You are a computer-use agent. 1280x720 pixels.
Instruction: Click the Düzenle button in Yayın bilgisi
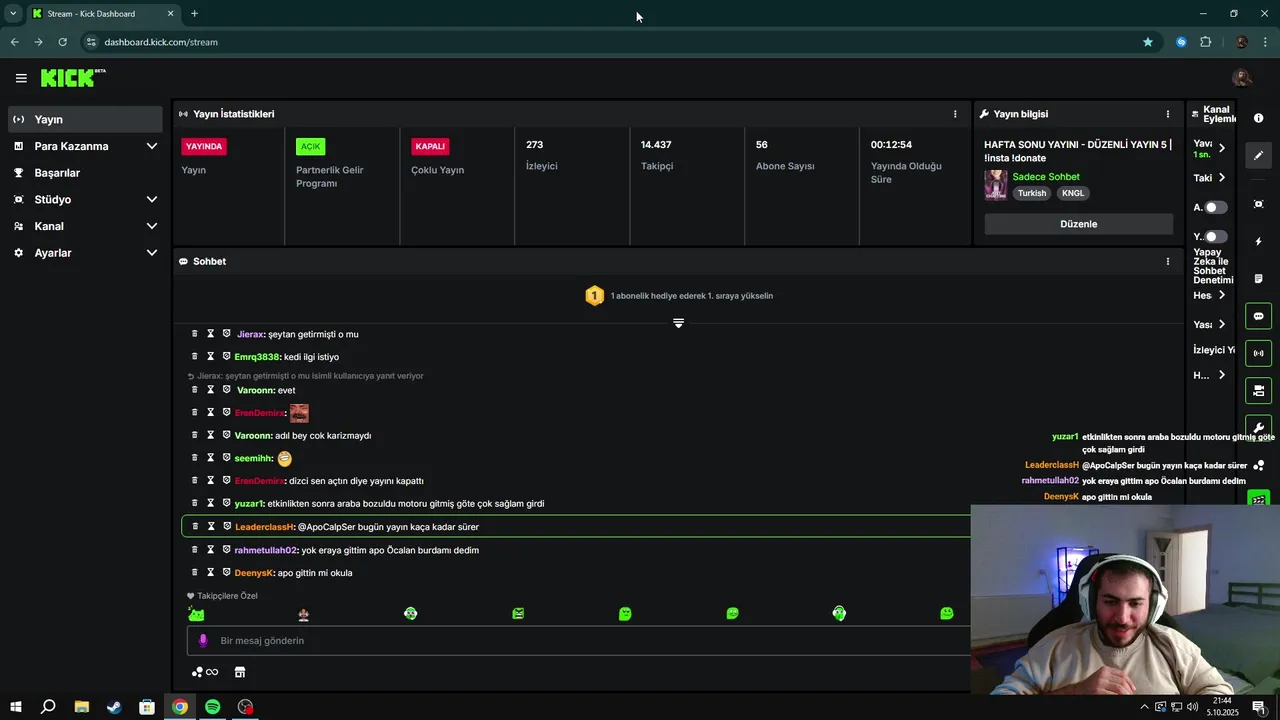click(1078, 224)
